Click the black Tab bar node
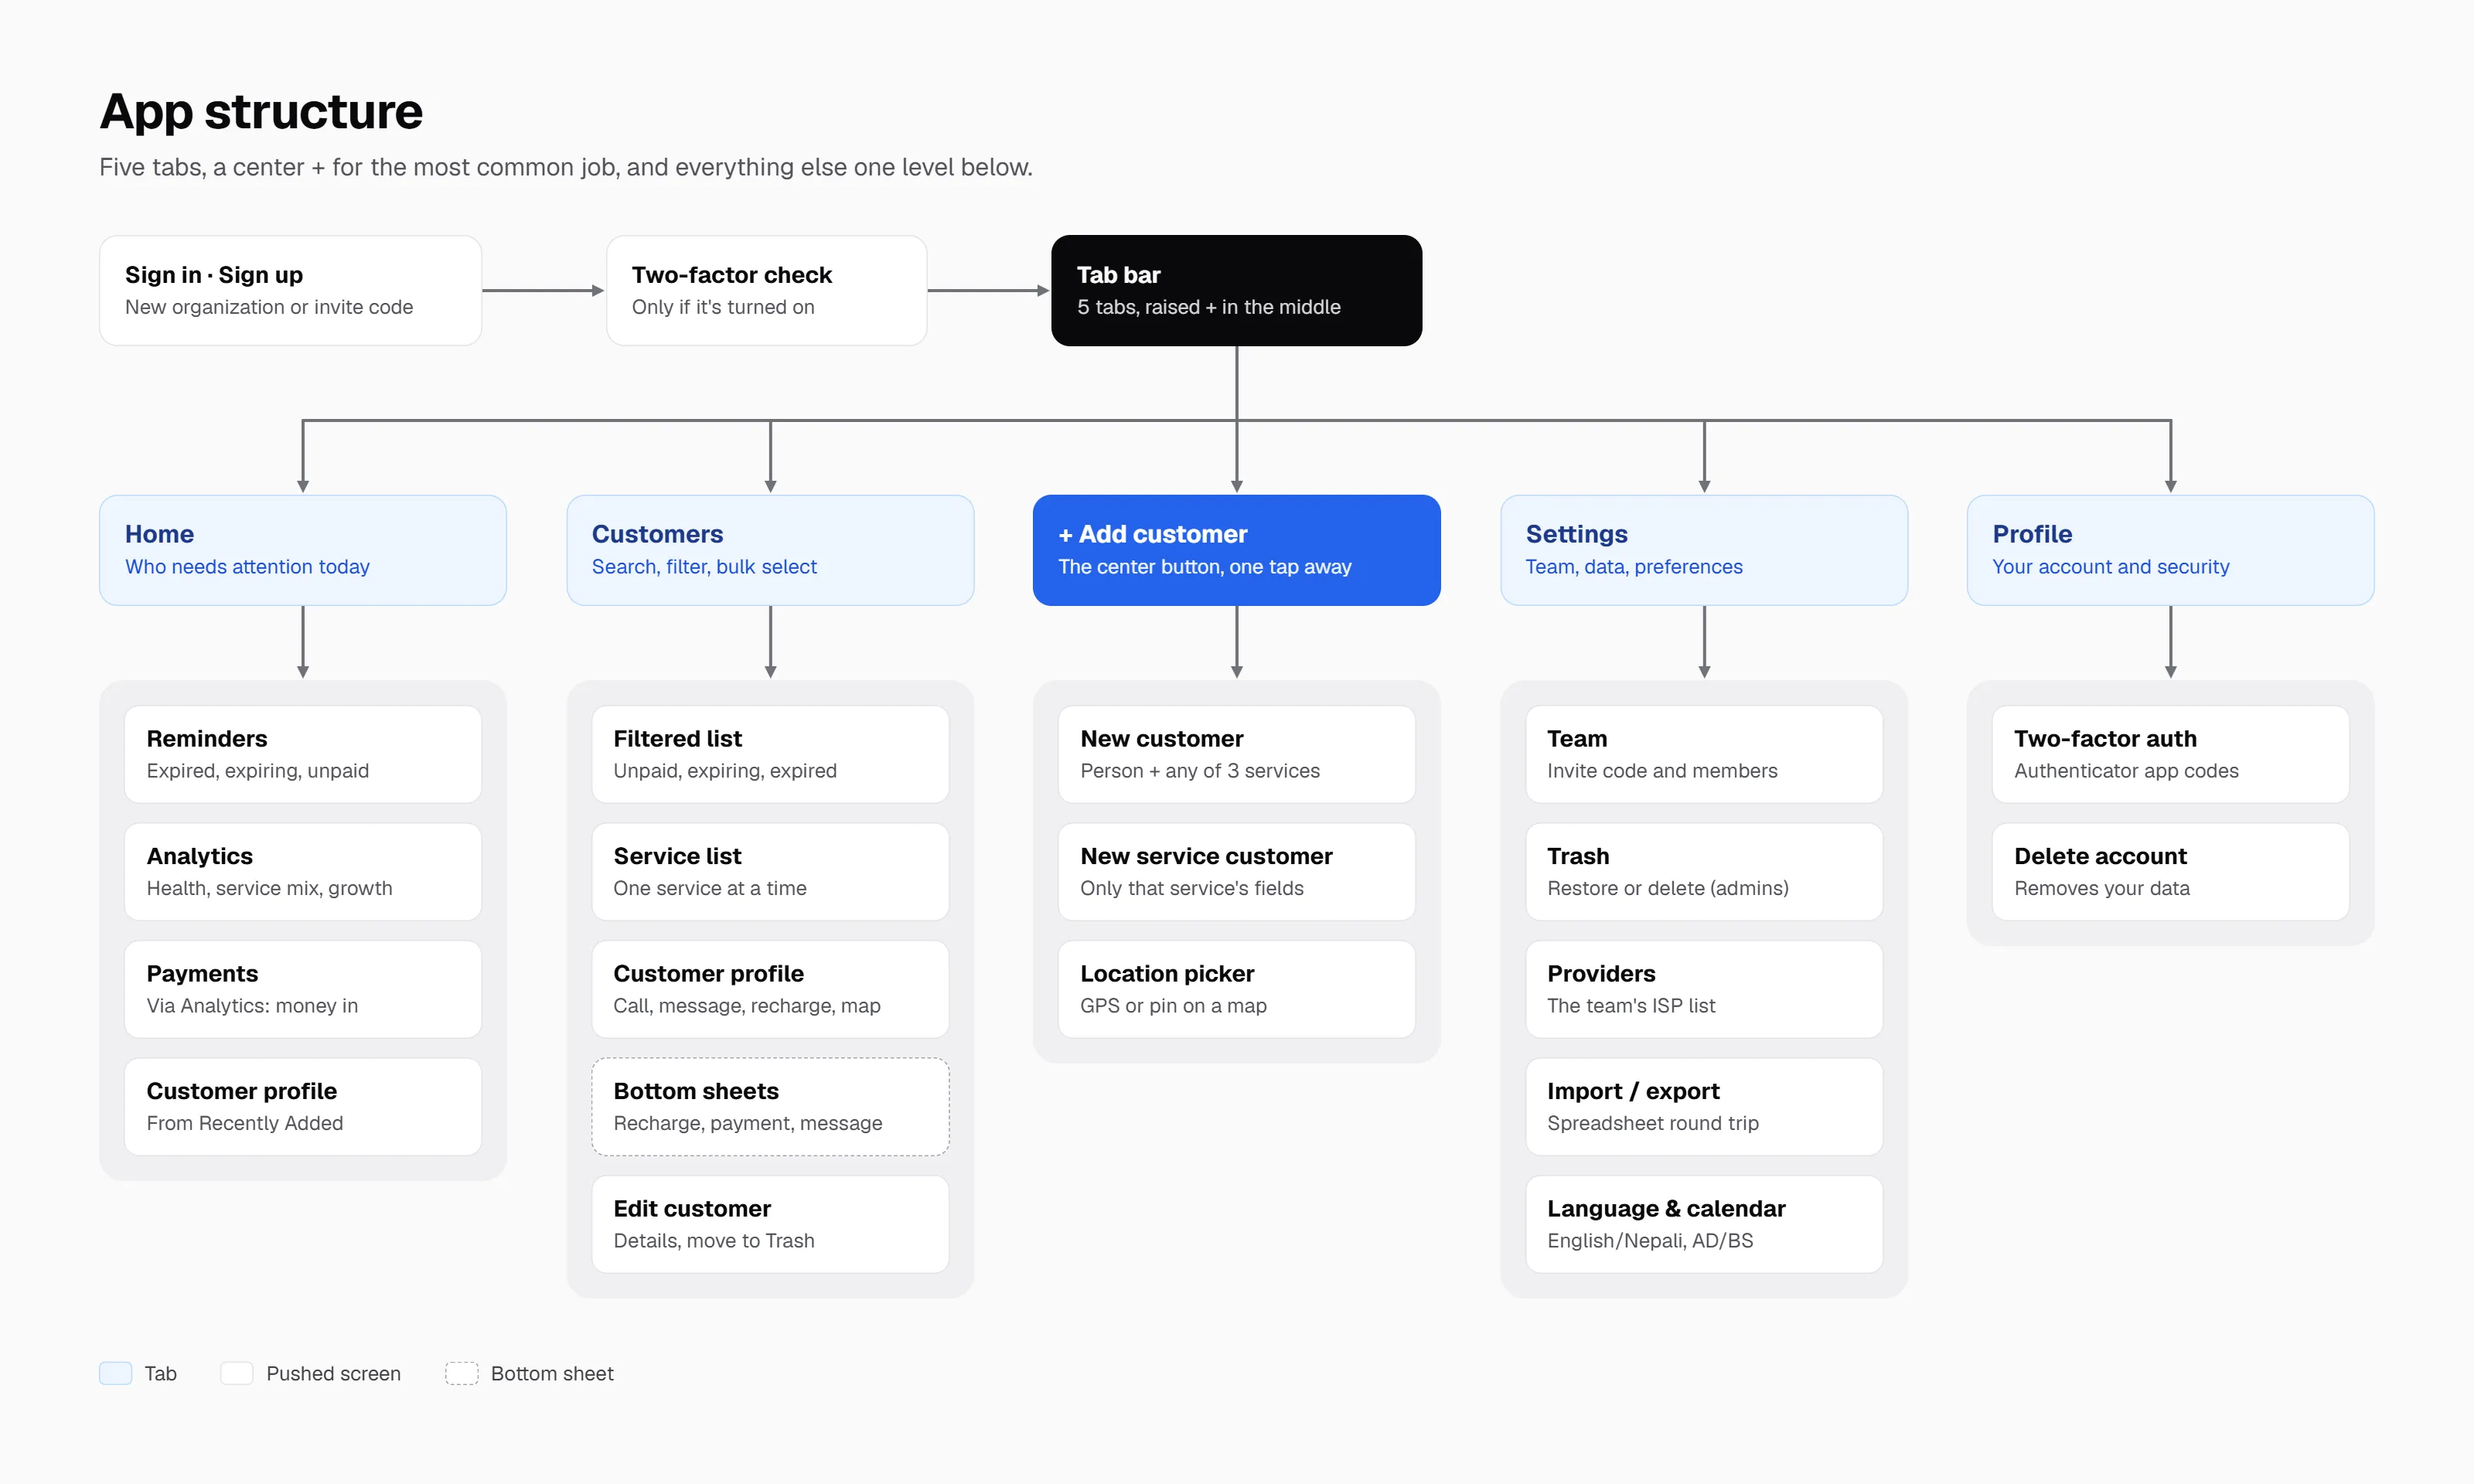Screen dimensions: 2474x1484 click(1236, 290)
